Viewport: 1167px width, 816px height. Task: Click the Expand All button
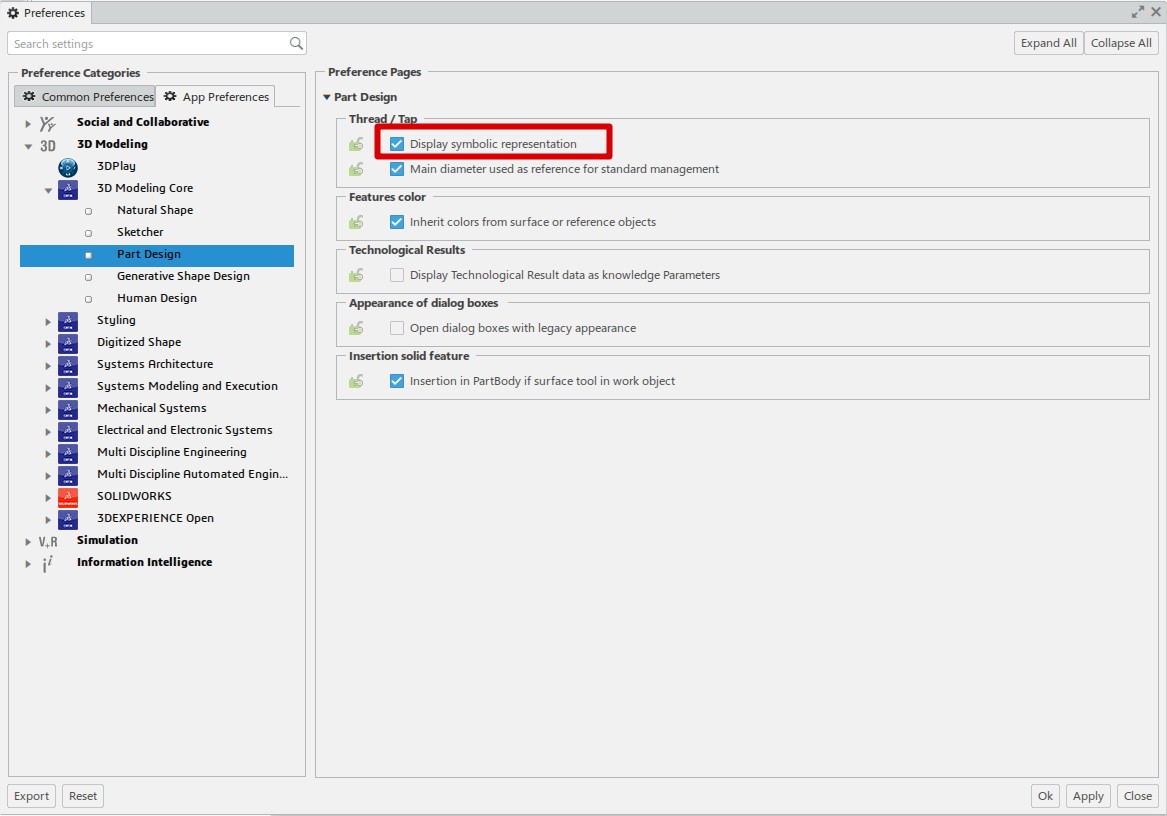click(1048, 43)
